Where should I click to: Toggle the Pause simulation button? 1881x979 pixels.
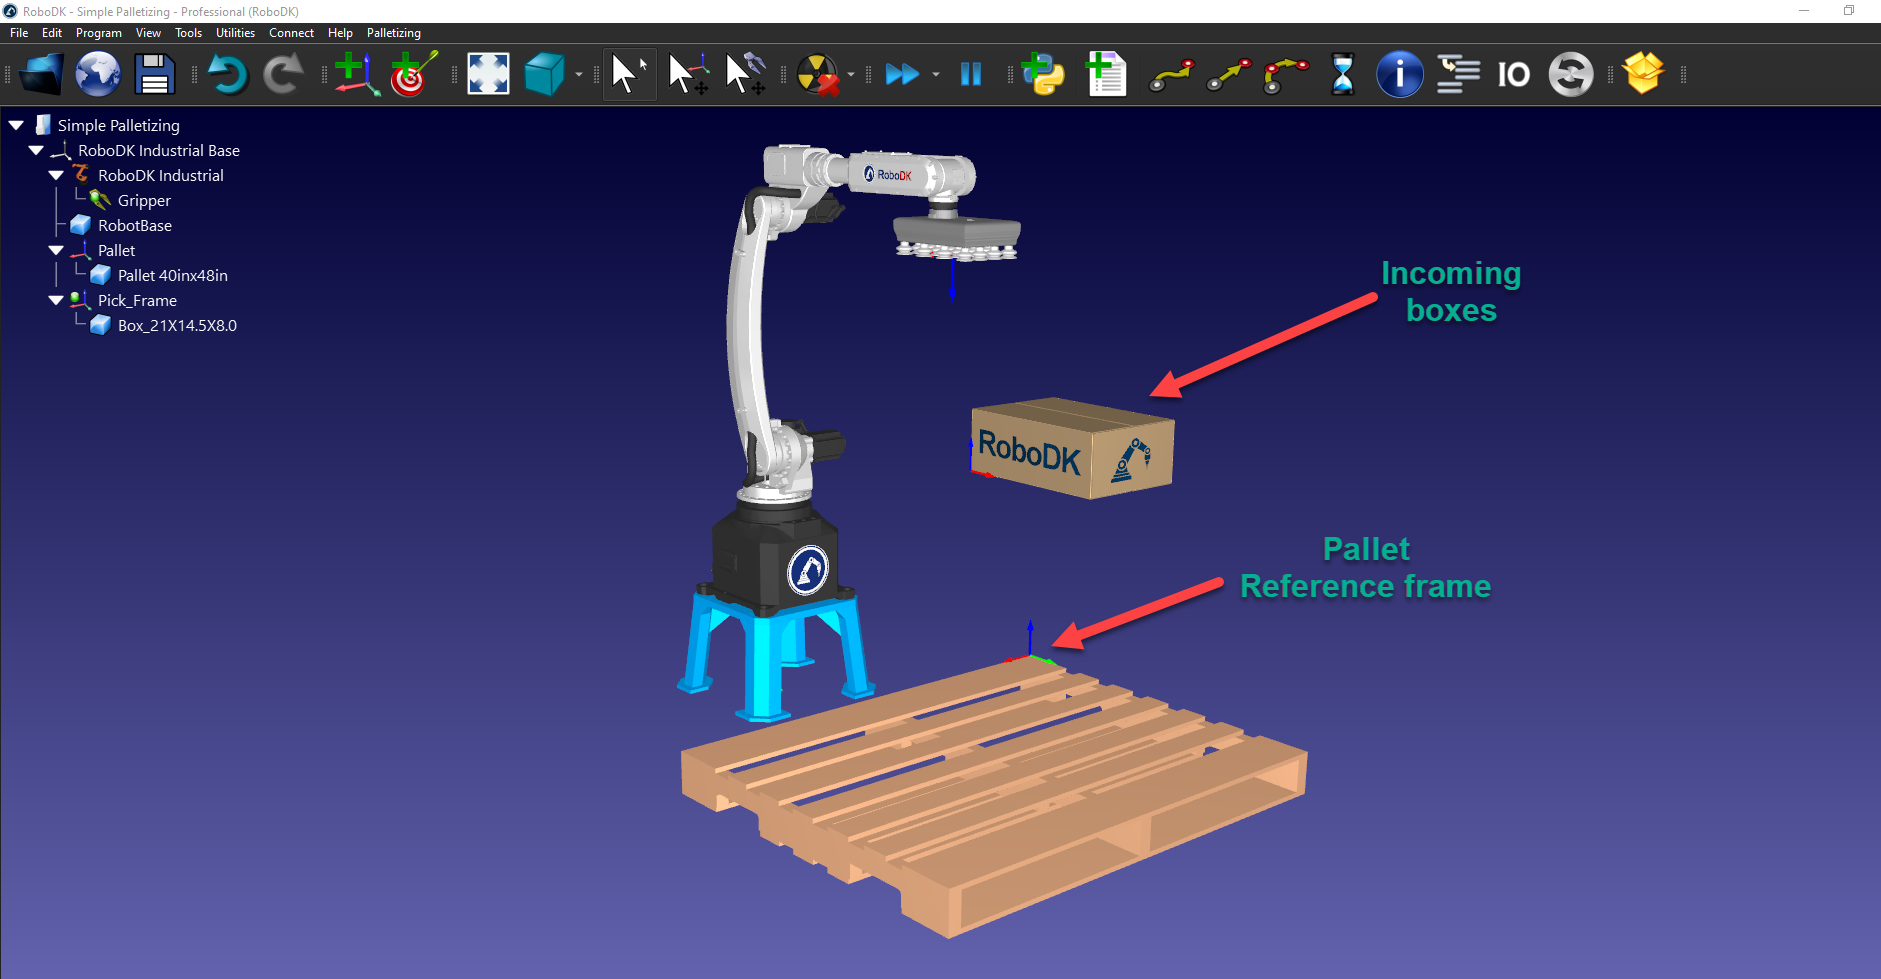(970, 75)
